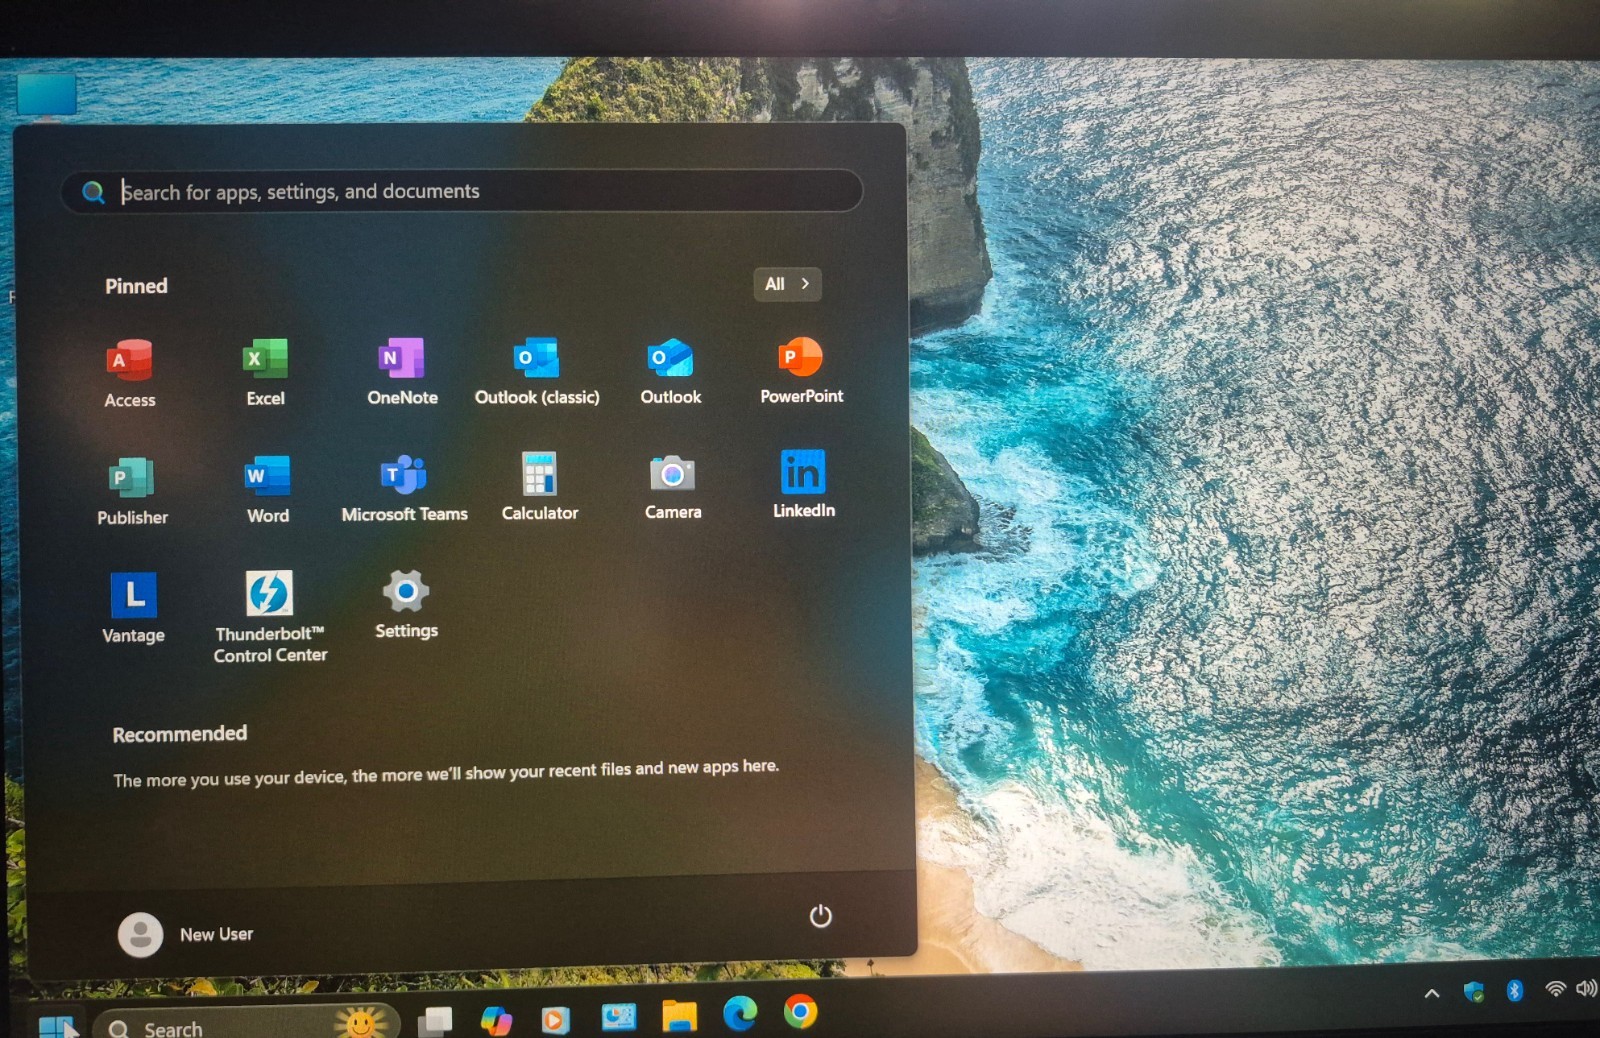Open the Outlook calendar taskbar icon

click(618, 1017)
